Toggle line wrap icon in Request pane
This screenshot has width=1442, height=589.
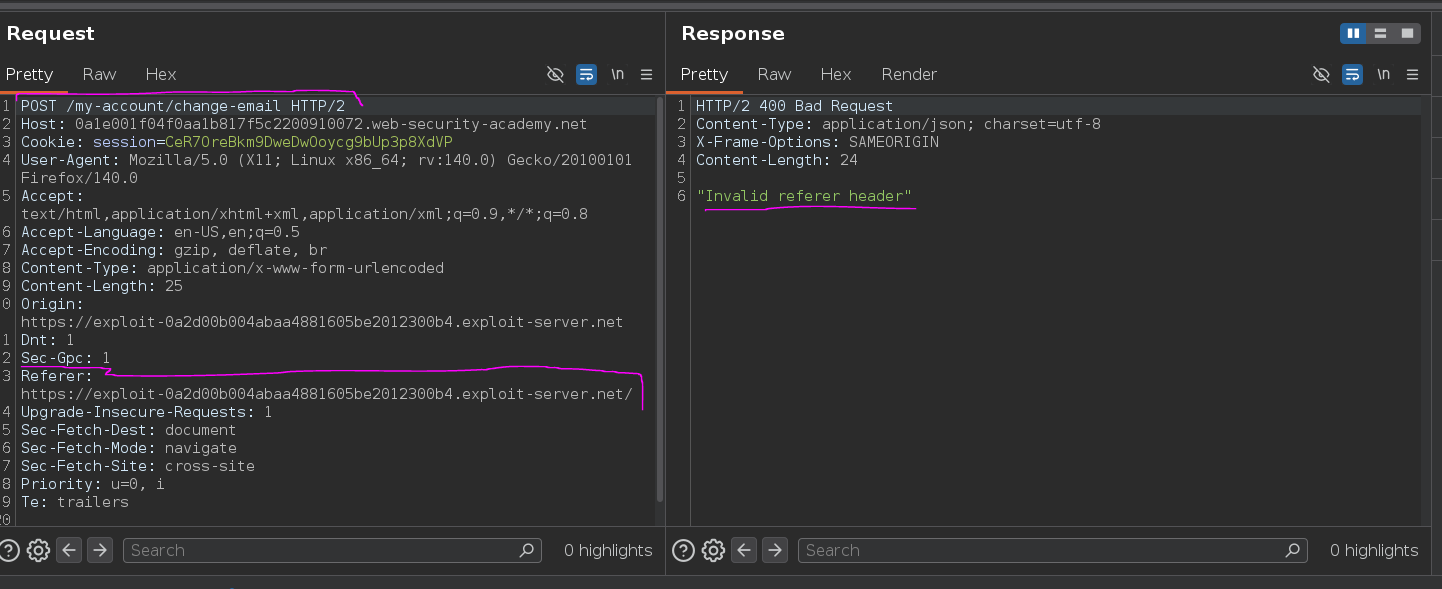click(x=587, y=74)
